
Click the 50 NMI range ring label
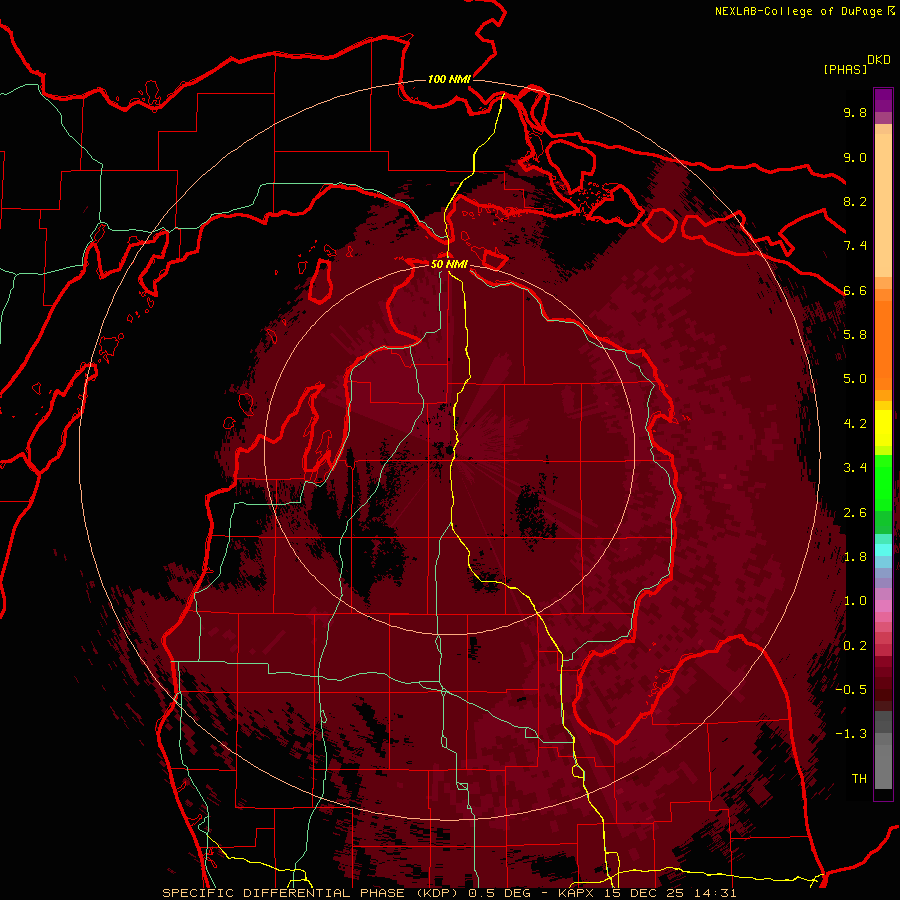coord(449,264)
